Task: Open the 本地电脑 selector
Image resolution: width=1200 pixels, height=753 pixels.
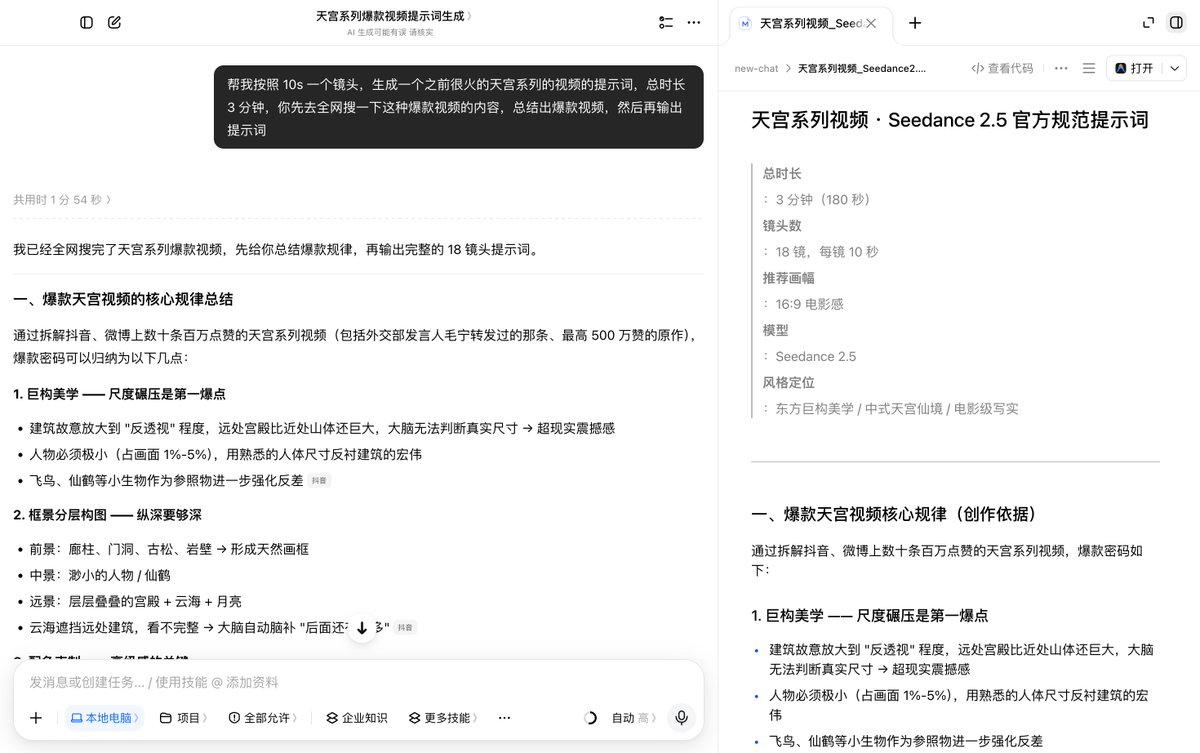Action: click(x=105, y=718)
